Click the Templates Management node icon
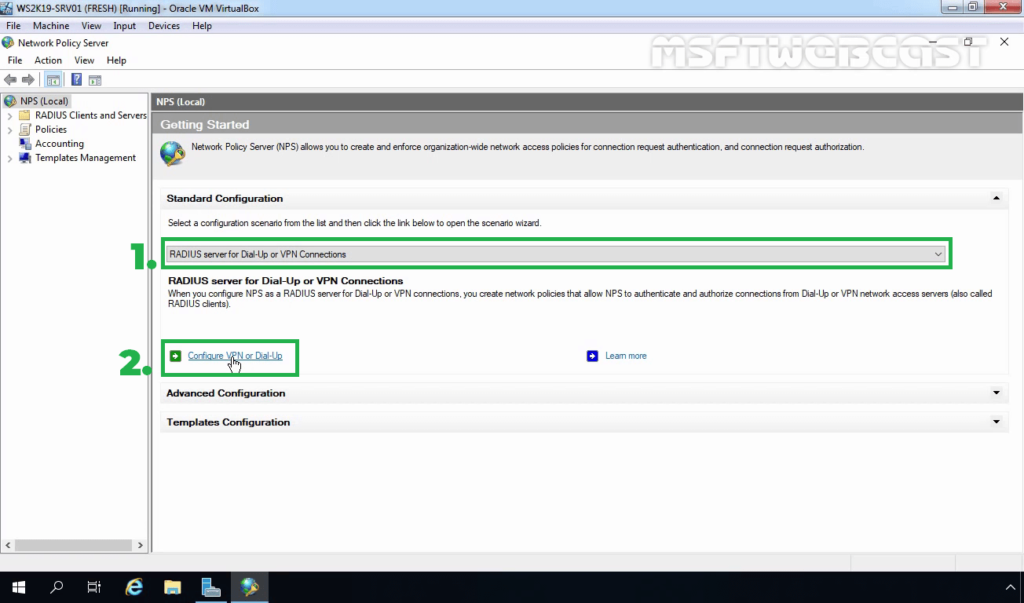Image resolution: width=1024 pixels, height=603 pixels. tap(25, 158)
